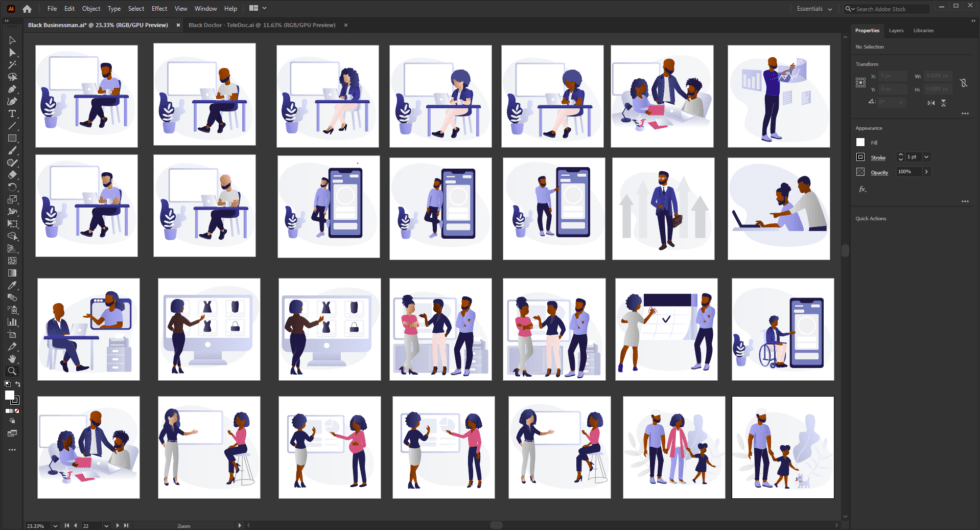Click the Flip Horizontal icon
Image resolution: width=980 pixels, height=530 pixels.
click(931, 102)
